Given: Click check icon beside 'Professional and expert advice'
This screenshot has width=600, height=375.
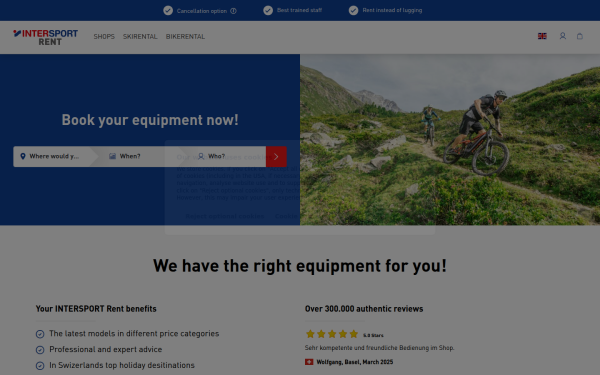Looking at the screenshot, I should 40,350.
